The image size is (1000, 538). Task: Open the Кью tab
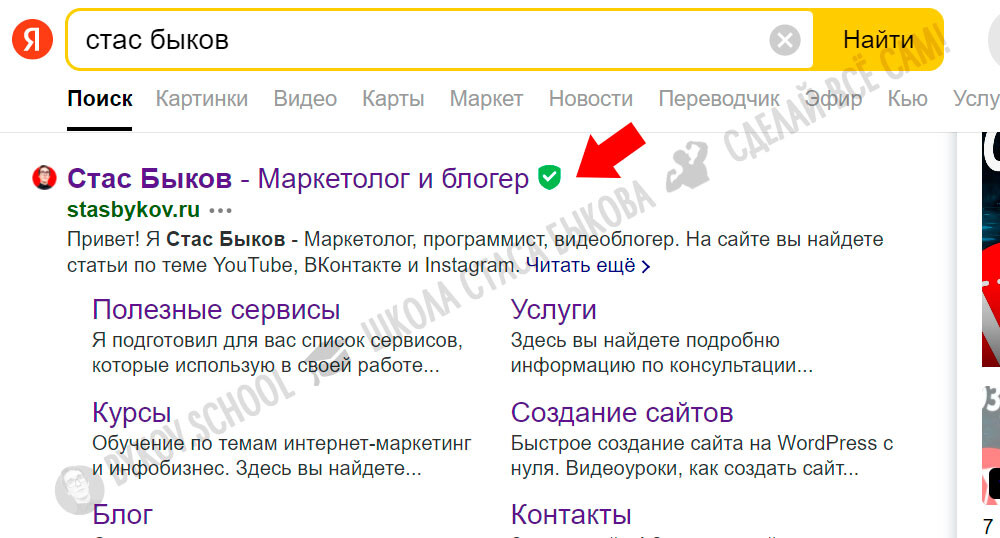click(907, 98)
